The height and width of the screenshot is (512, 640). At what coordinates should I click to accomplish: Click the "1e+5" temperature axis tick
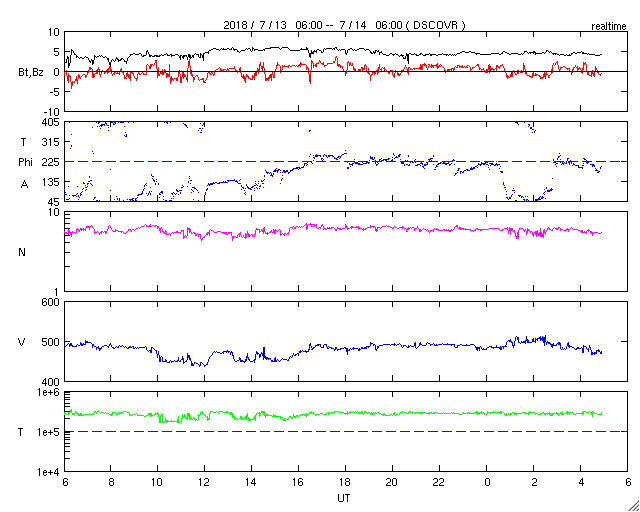[49, 432]
